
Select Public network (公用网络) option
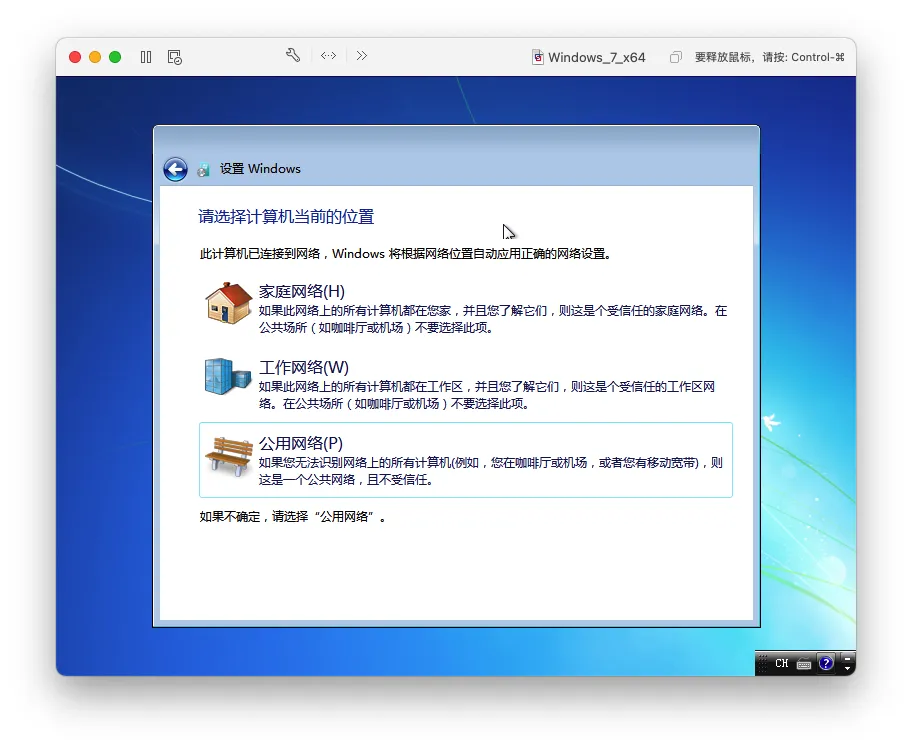coord(465,460)
